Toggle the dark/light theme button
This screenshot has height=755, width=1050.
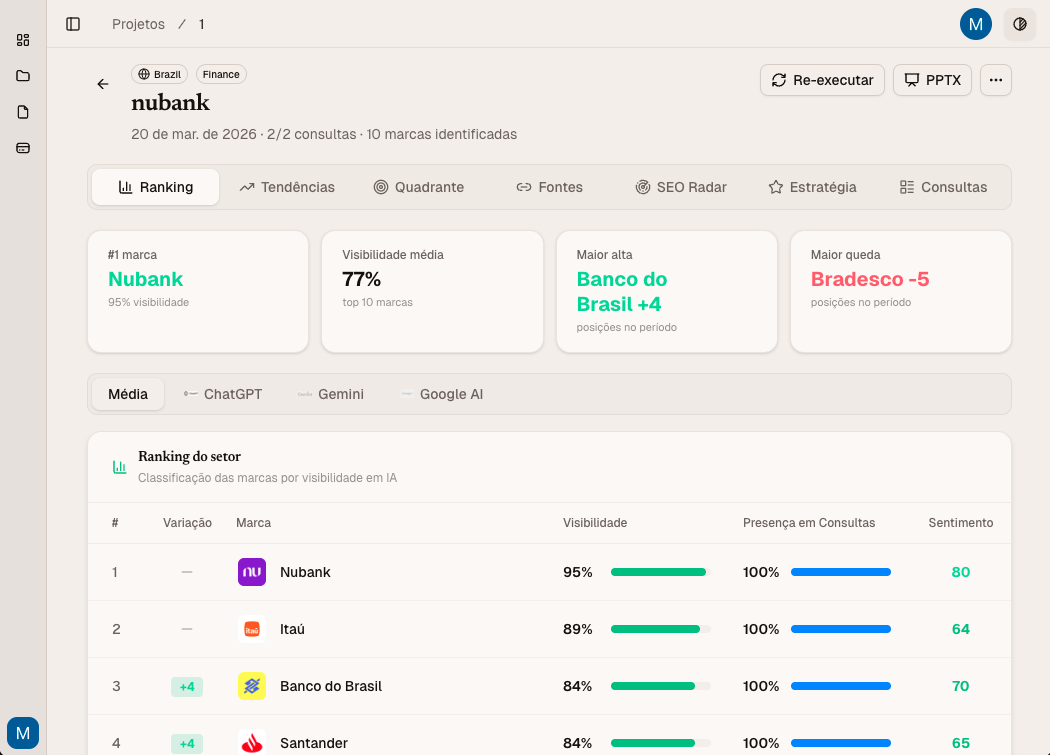coord(1019,24)
